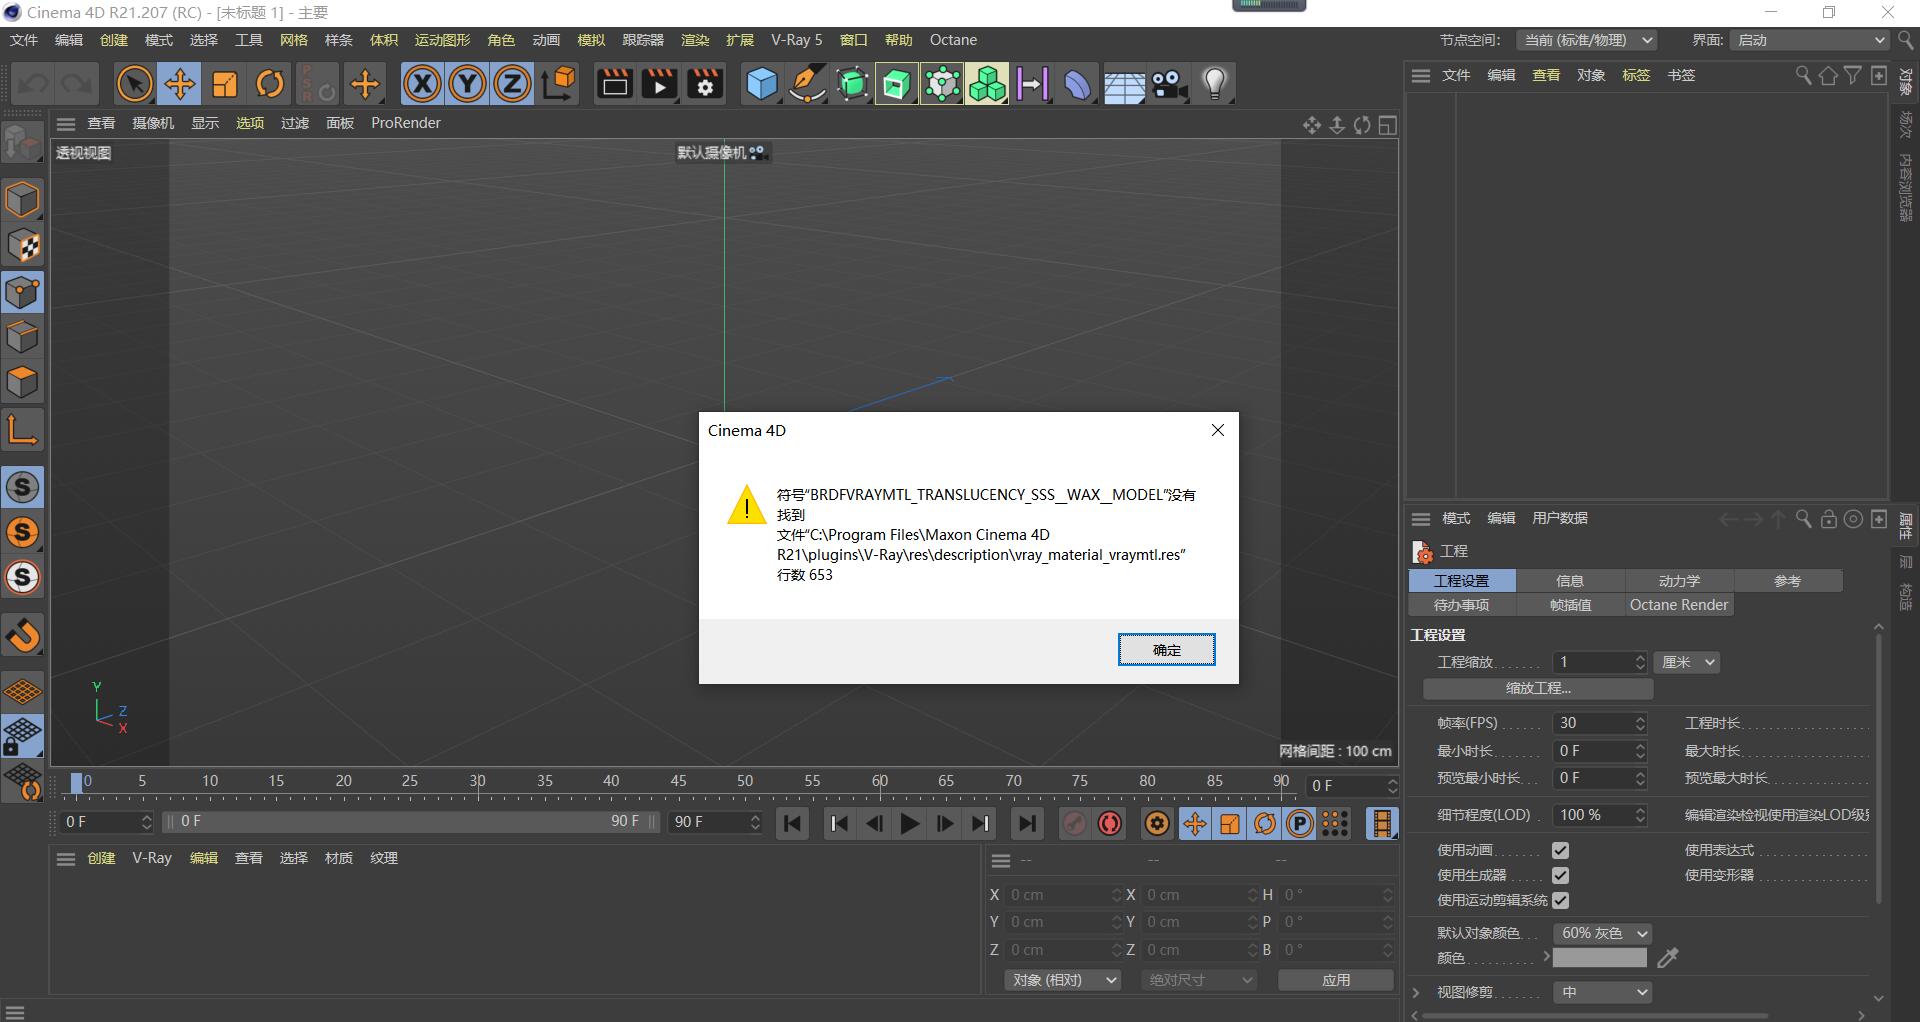The image size is (1920, 1022).
Task: Close the Cinema 4D error dialog
Action: [1217, 430]
